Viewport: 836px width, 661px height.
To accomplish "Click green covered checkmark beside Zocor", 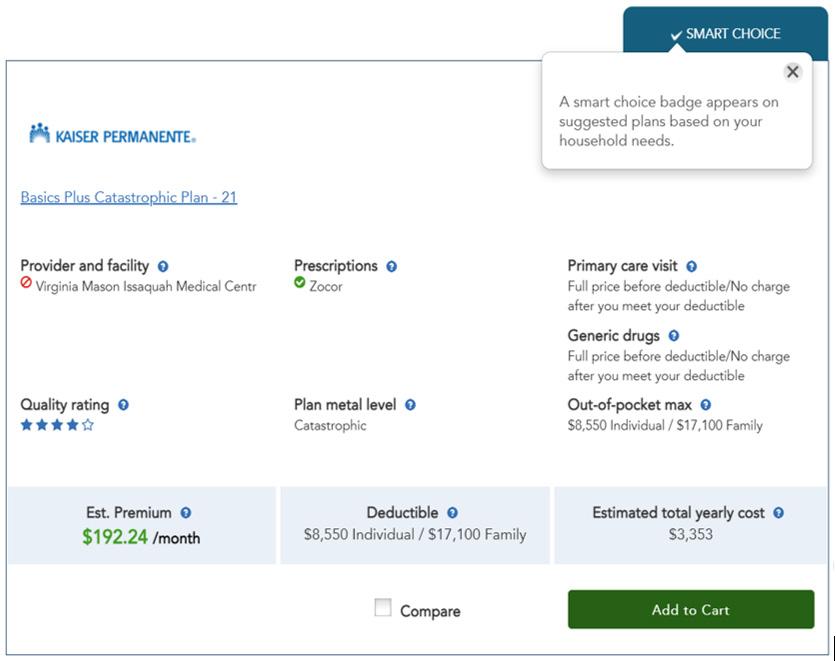I will pos(300,284).
